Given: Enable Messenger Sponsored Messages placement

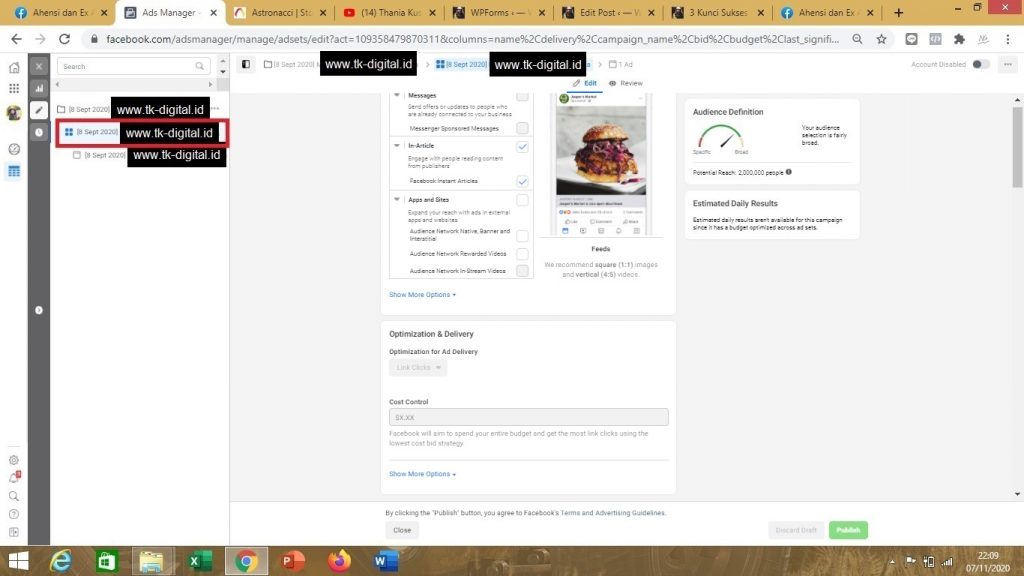Looking at the screenshot, I should [x=522, y=129].
